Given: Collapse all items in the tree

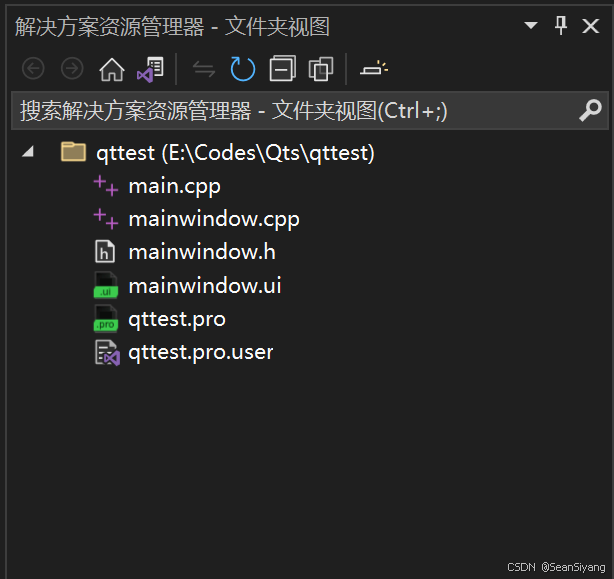Looking at the screenshot, I should [x=282, y=69].
